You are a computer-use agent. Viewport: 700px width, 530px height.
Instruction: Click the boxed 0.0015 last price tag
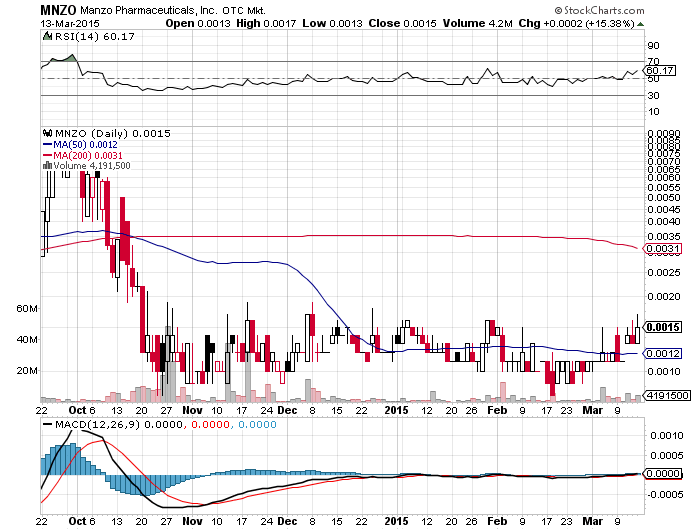point(662,327)
